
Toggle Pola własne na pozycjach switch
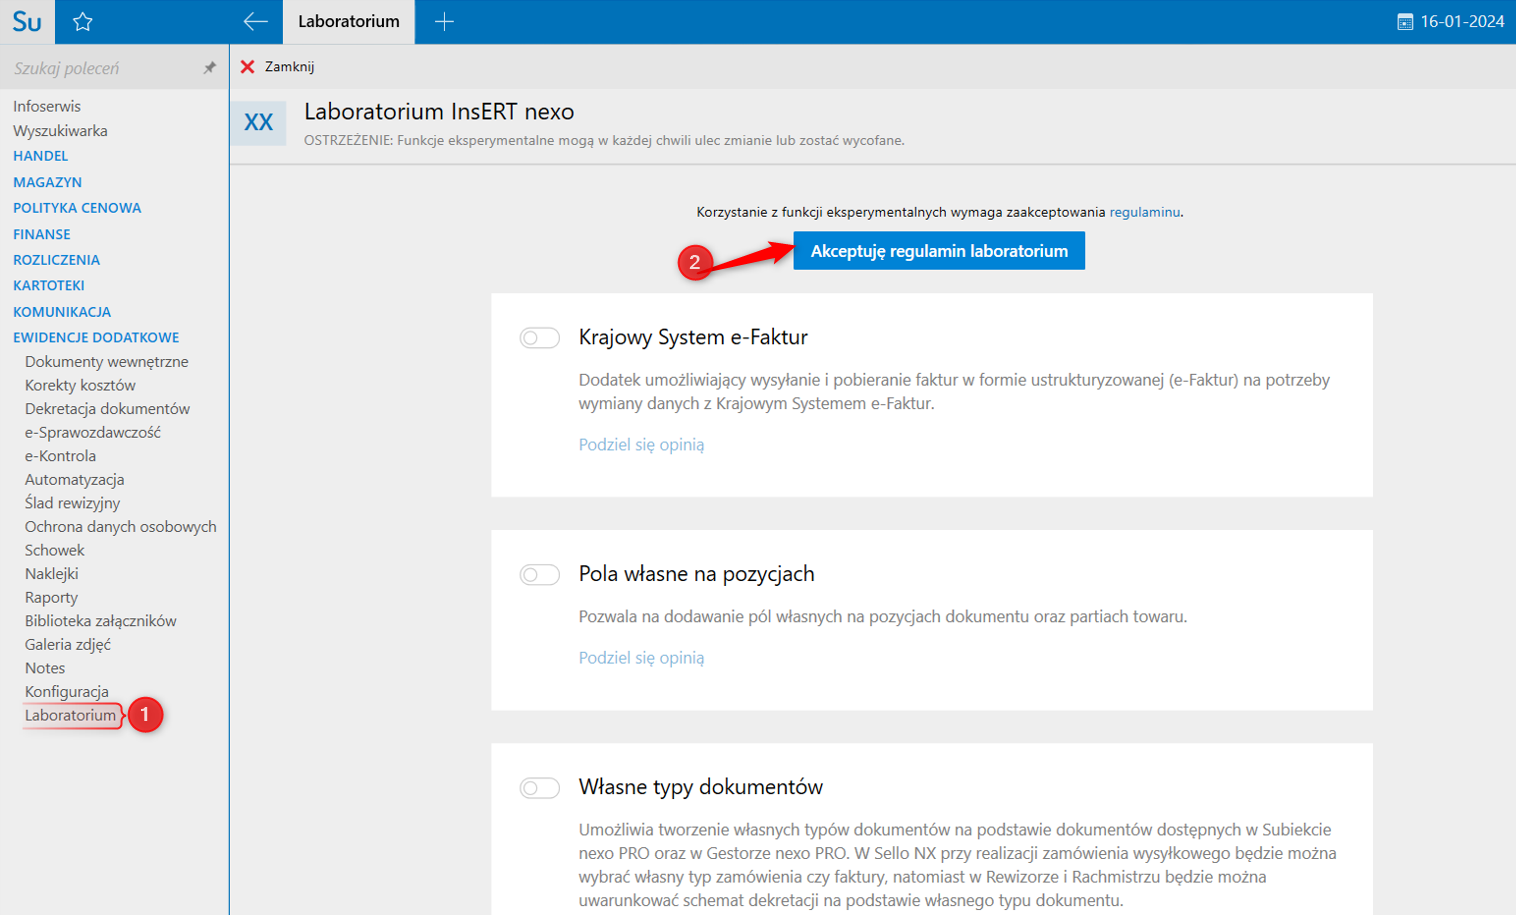point(539,574)
